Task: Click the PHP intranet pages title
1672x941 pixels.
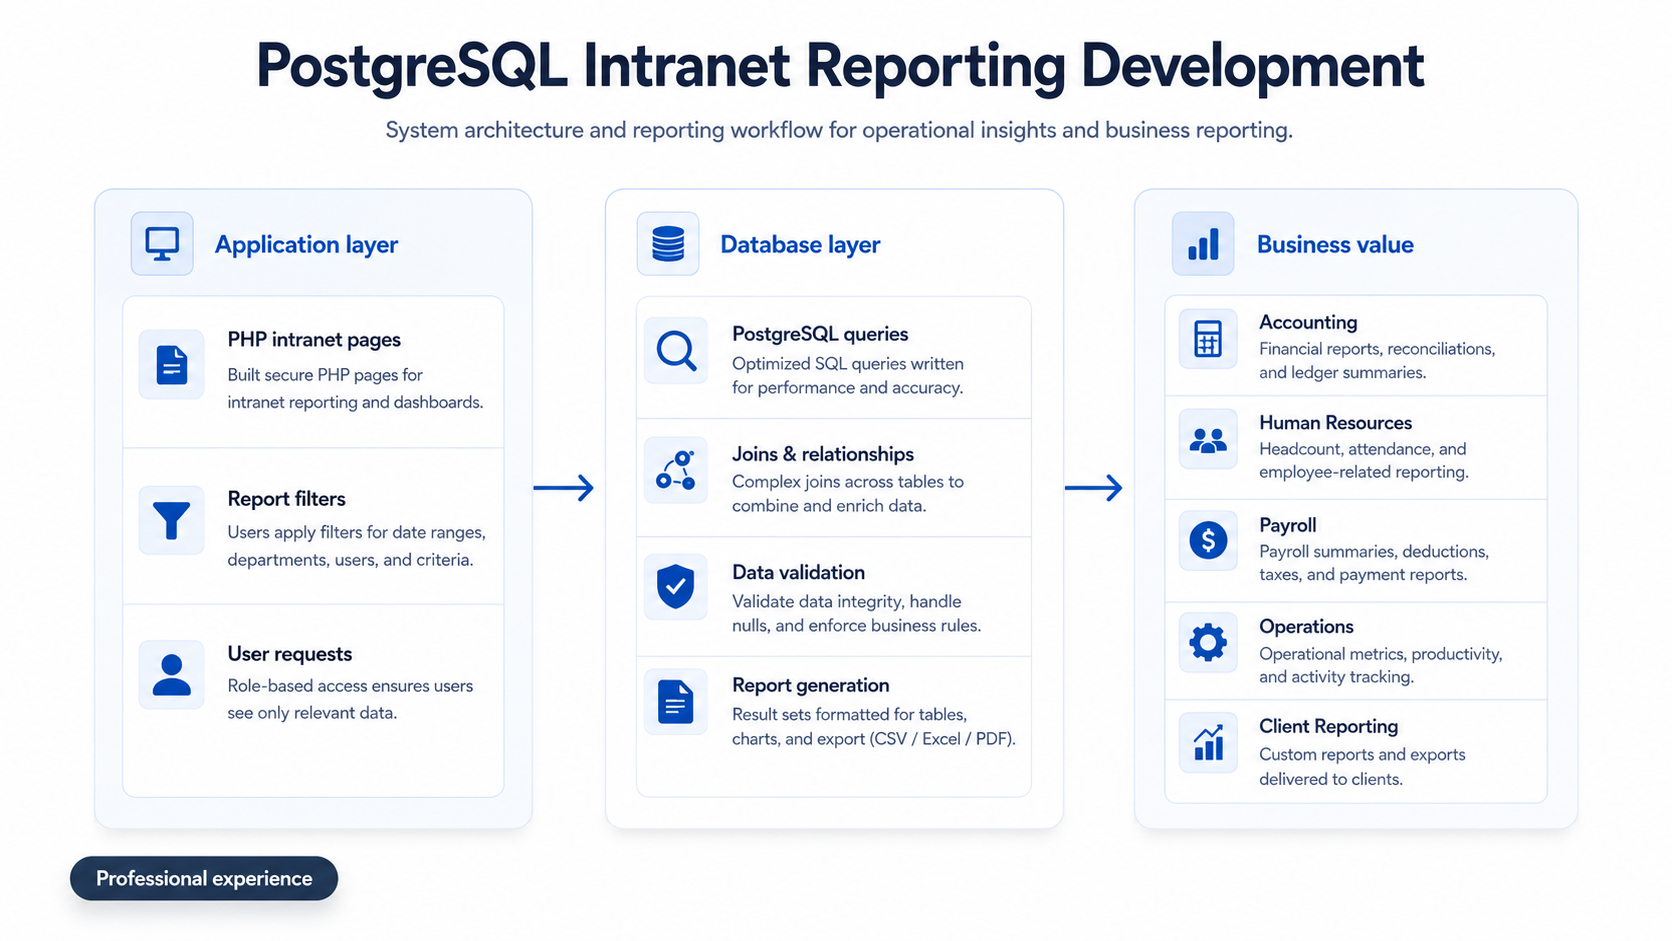Action: (x=314, y=340)
